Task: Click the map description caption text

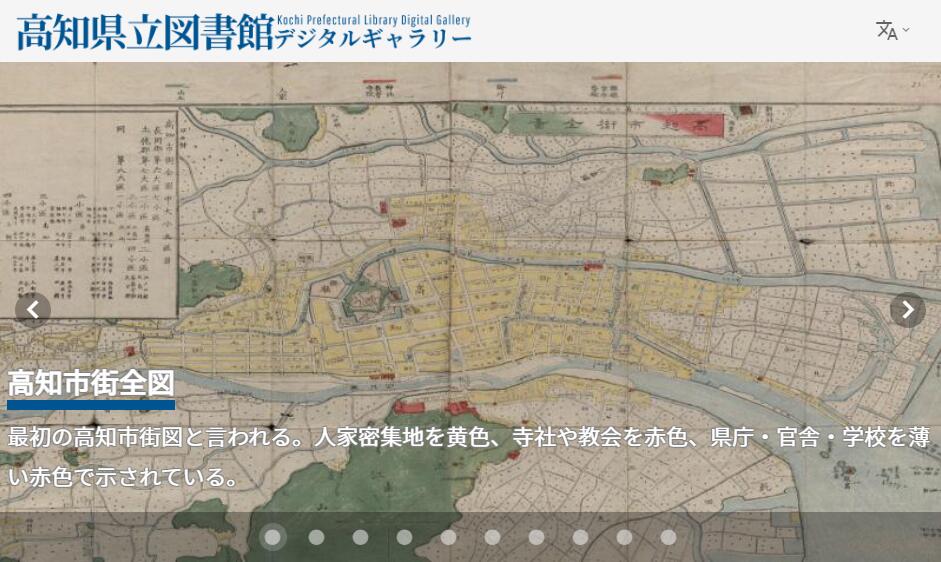Action: [x=468, y=456]
